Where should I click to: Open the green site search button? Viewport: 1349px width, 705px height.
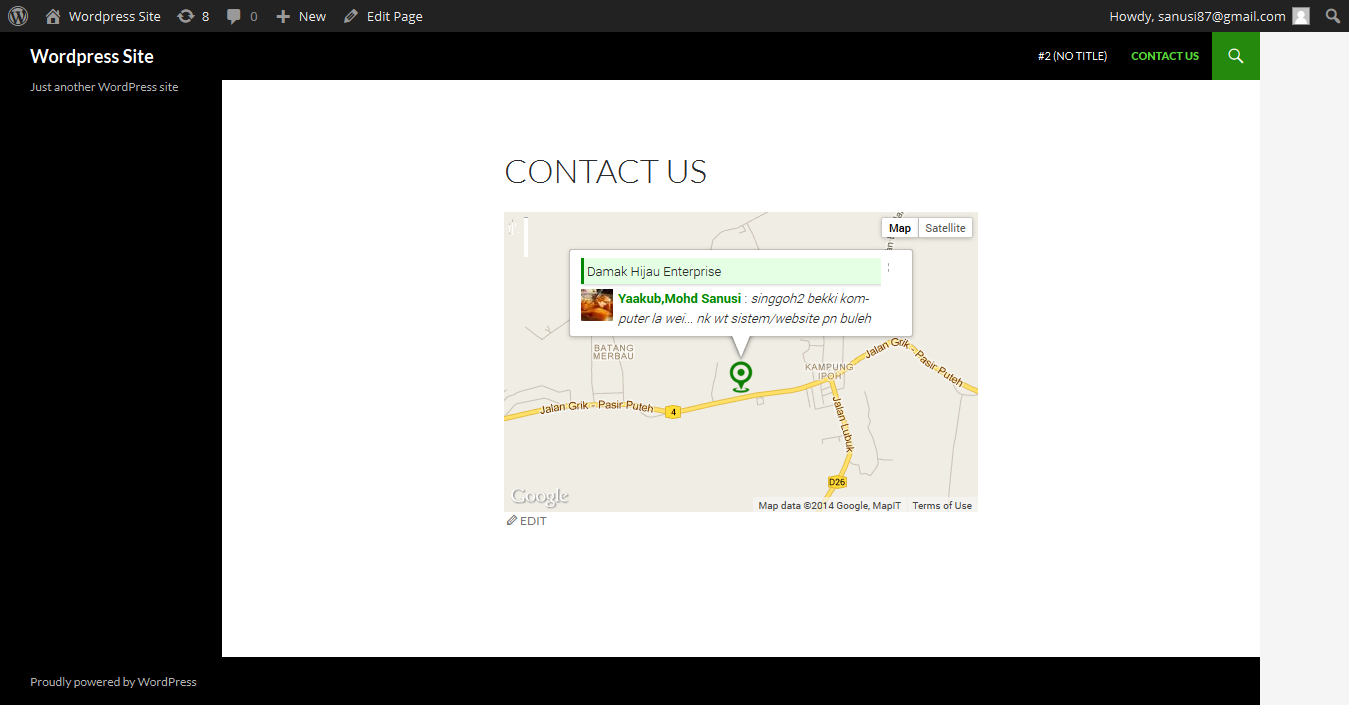(1236, 56)
